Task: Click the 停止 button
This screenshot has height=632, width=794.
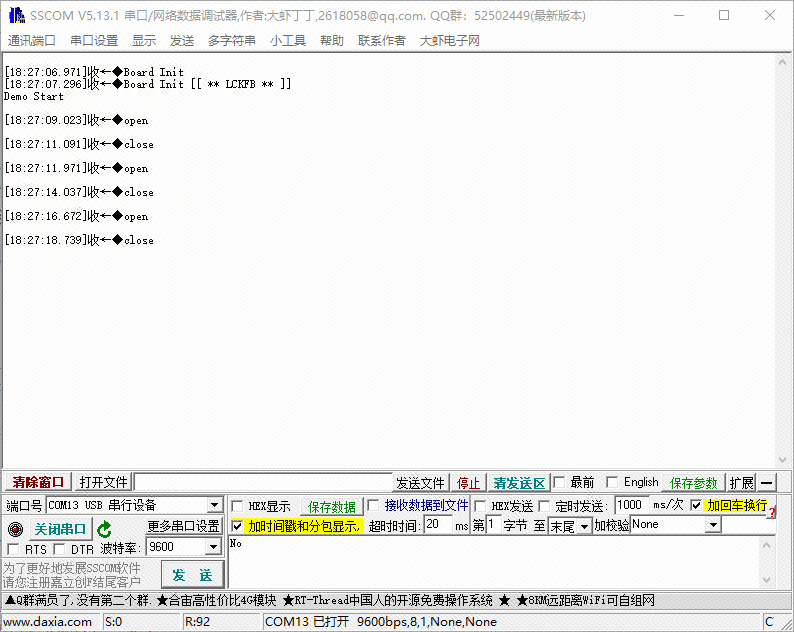Action: pos(468,483)
